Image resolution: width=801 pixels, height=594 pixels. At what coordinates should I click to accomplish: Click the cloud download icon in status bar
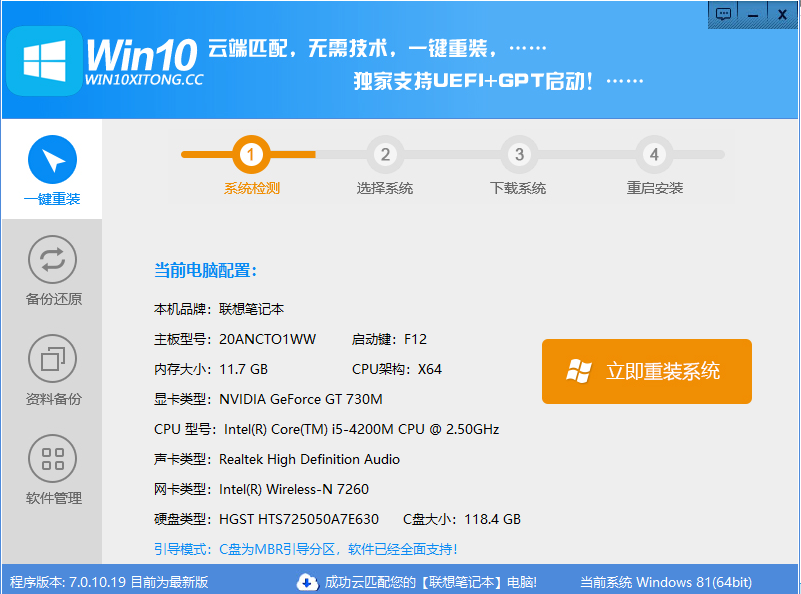pyautogui.click(x=307, y=582)
